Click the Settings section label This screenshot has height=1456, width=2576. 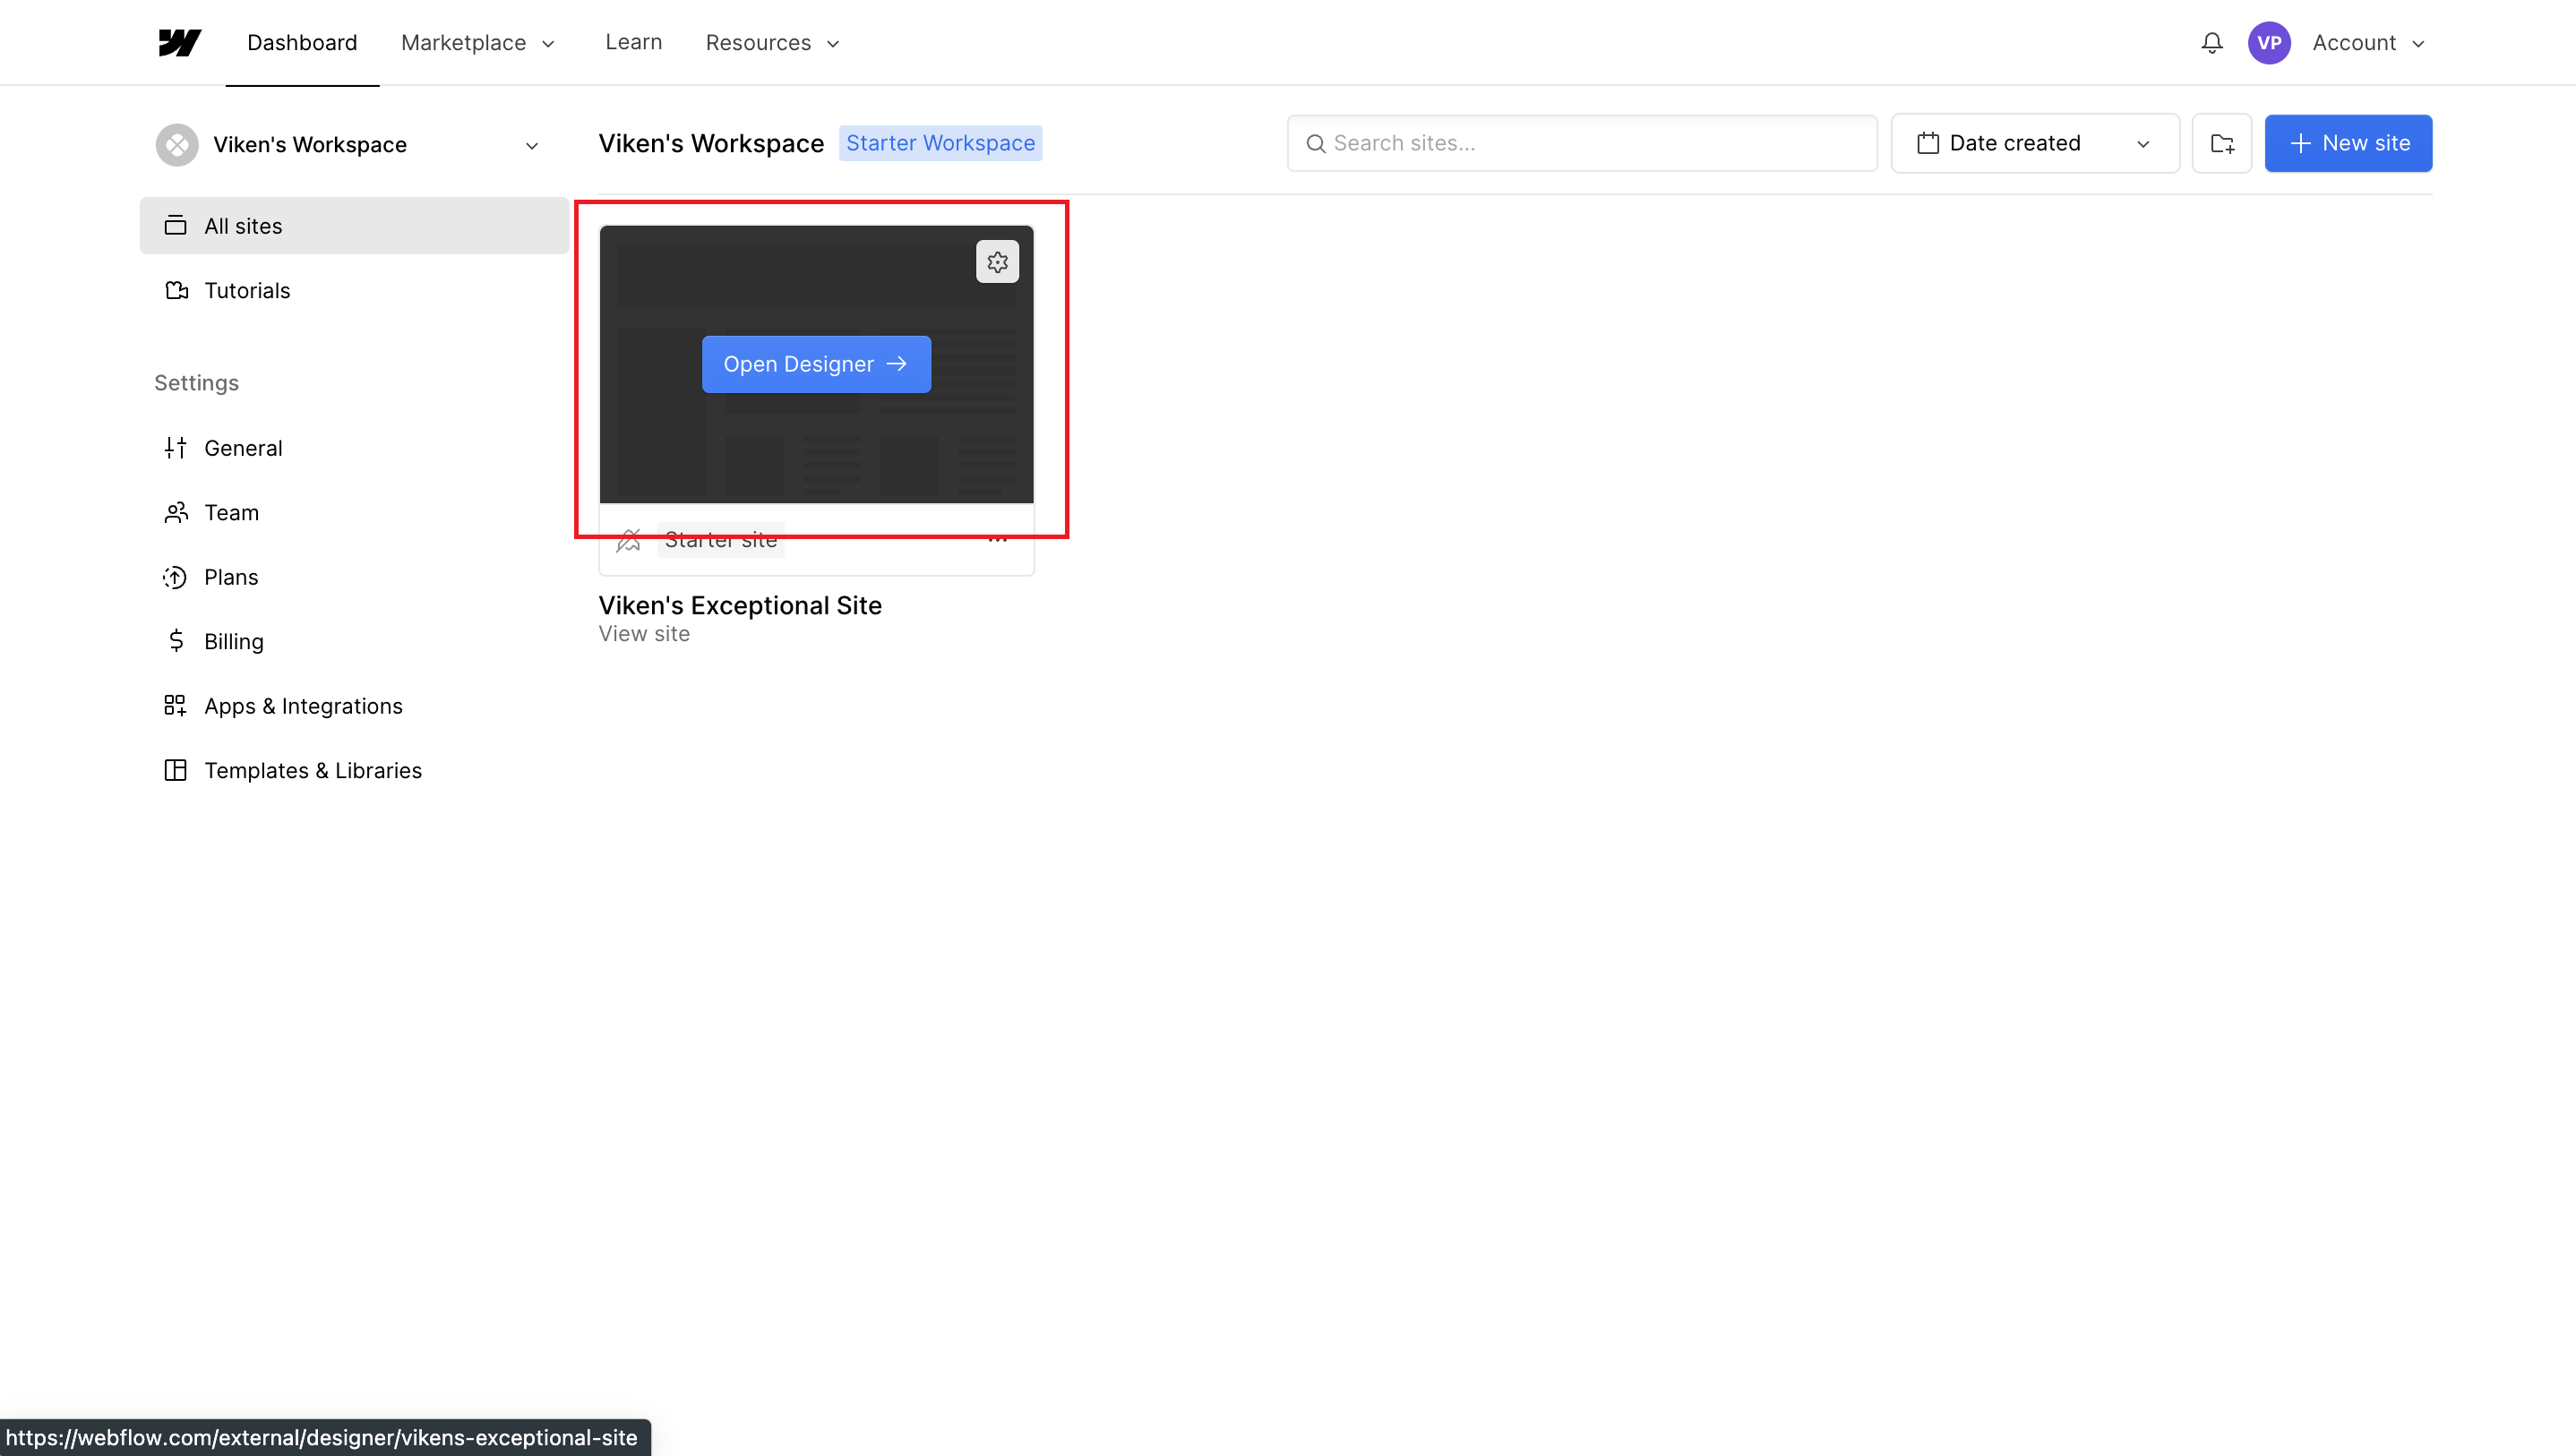pyautogui.click(x=196, y=383)
